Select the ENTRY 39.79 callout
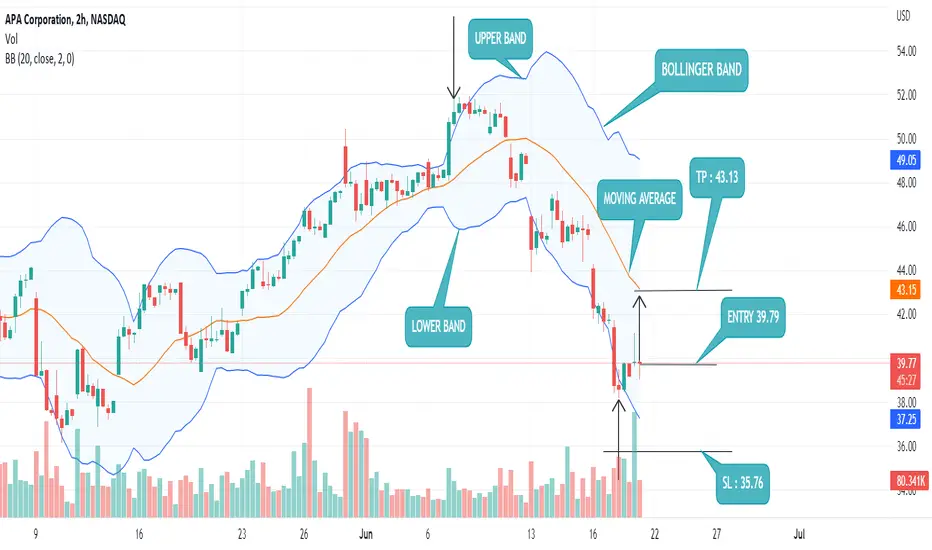The height and width of the screenshot is (550, 932). point(752,317)
